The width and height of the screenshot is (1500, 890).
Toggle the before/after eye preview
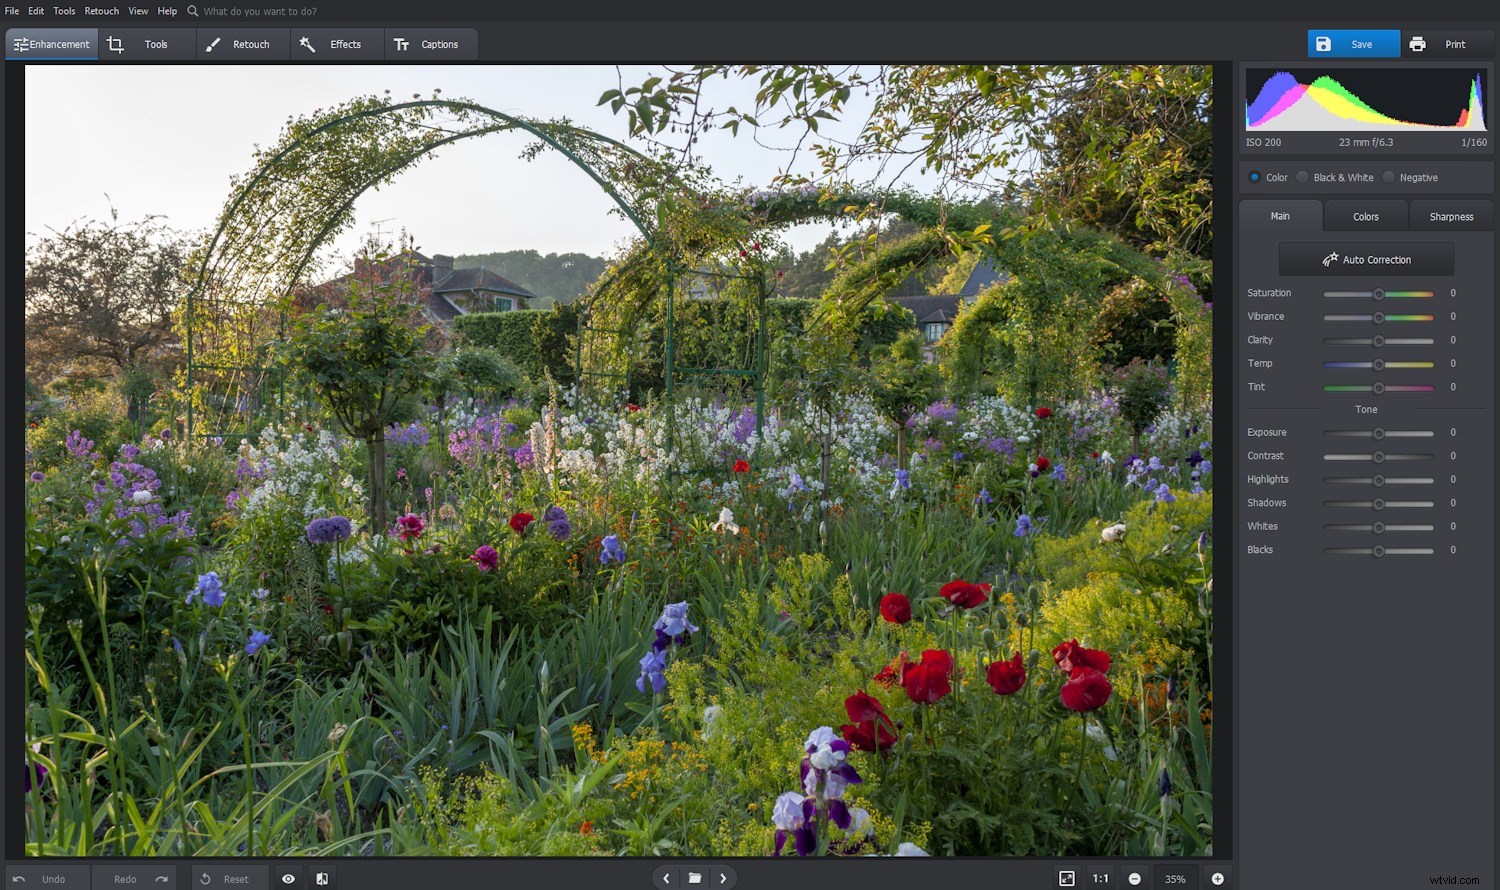pos(288,877)
